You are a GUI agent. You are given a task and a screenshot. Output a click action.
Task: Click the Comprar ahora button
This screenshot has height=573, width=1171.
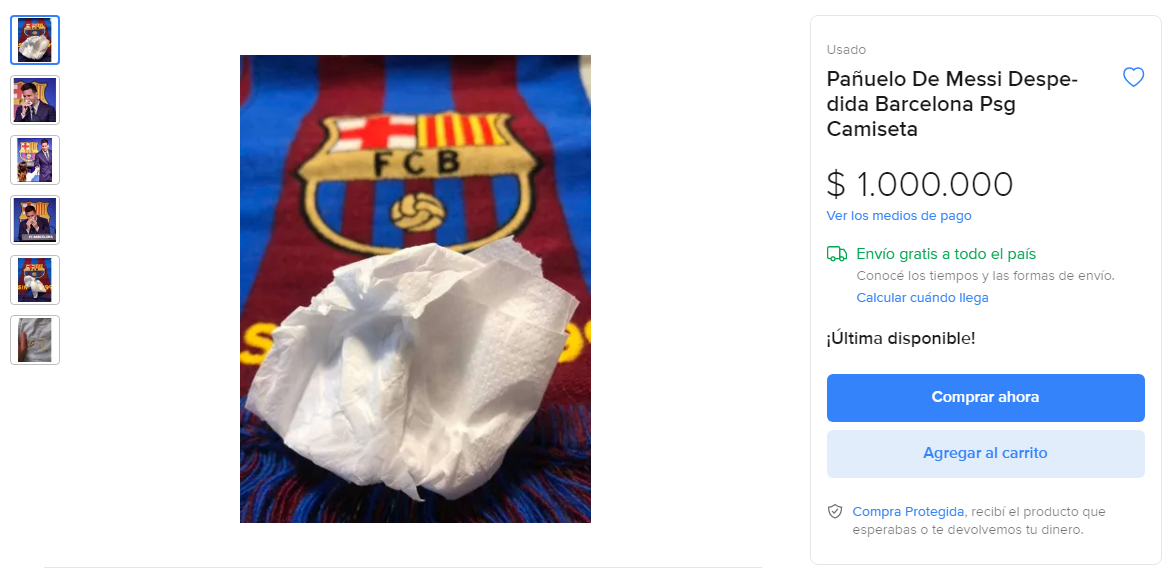(985, 397)
